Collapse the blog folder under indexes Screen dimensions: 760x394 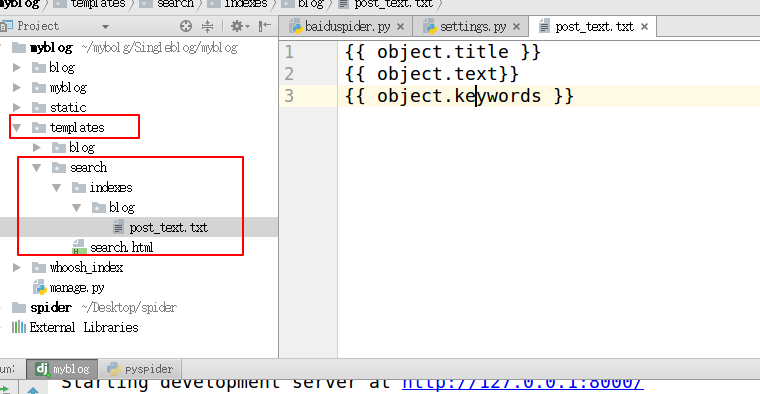pyautogui.click(x=77, y=207)
